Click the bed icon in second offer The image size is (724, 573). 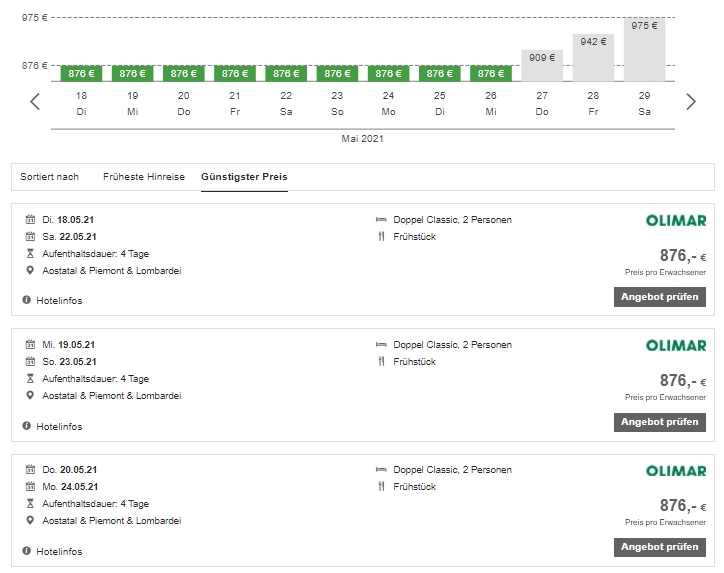click(x=381, y=344)
